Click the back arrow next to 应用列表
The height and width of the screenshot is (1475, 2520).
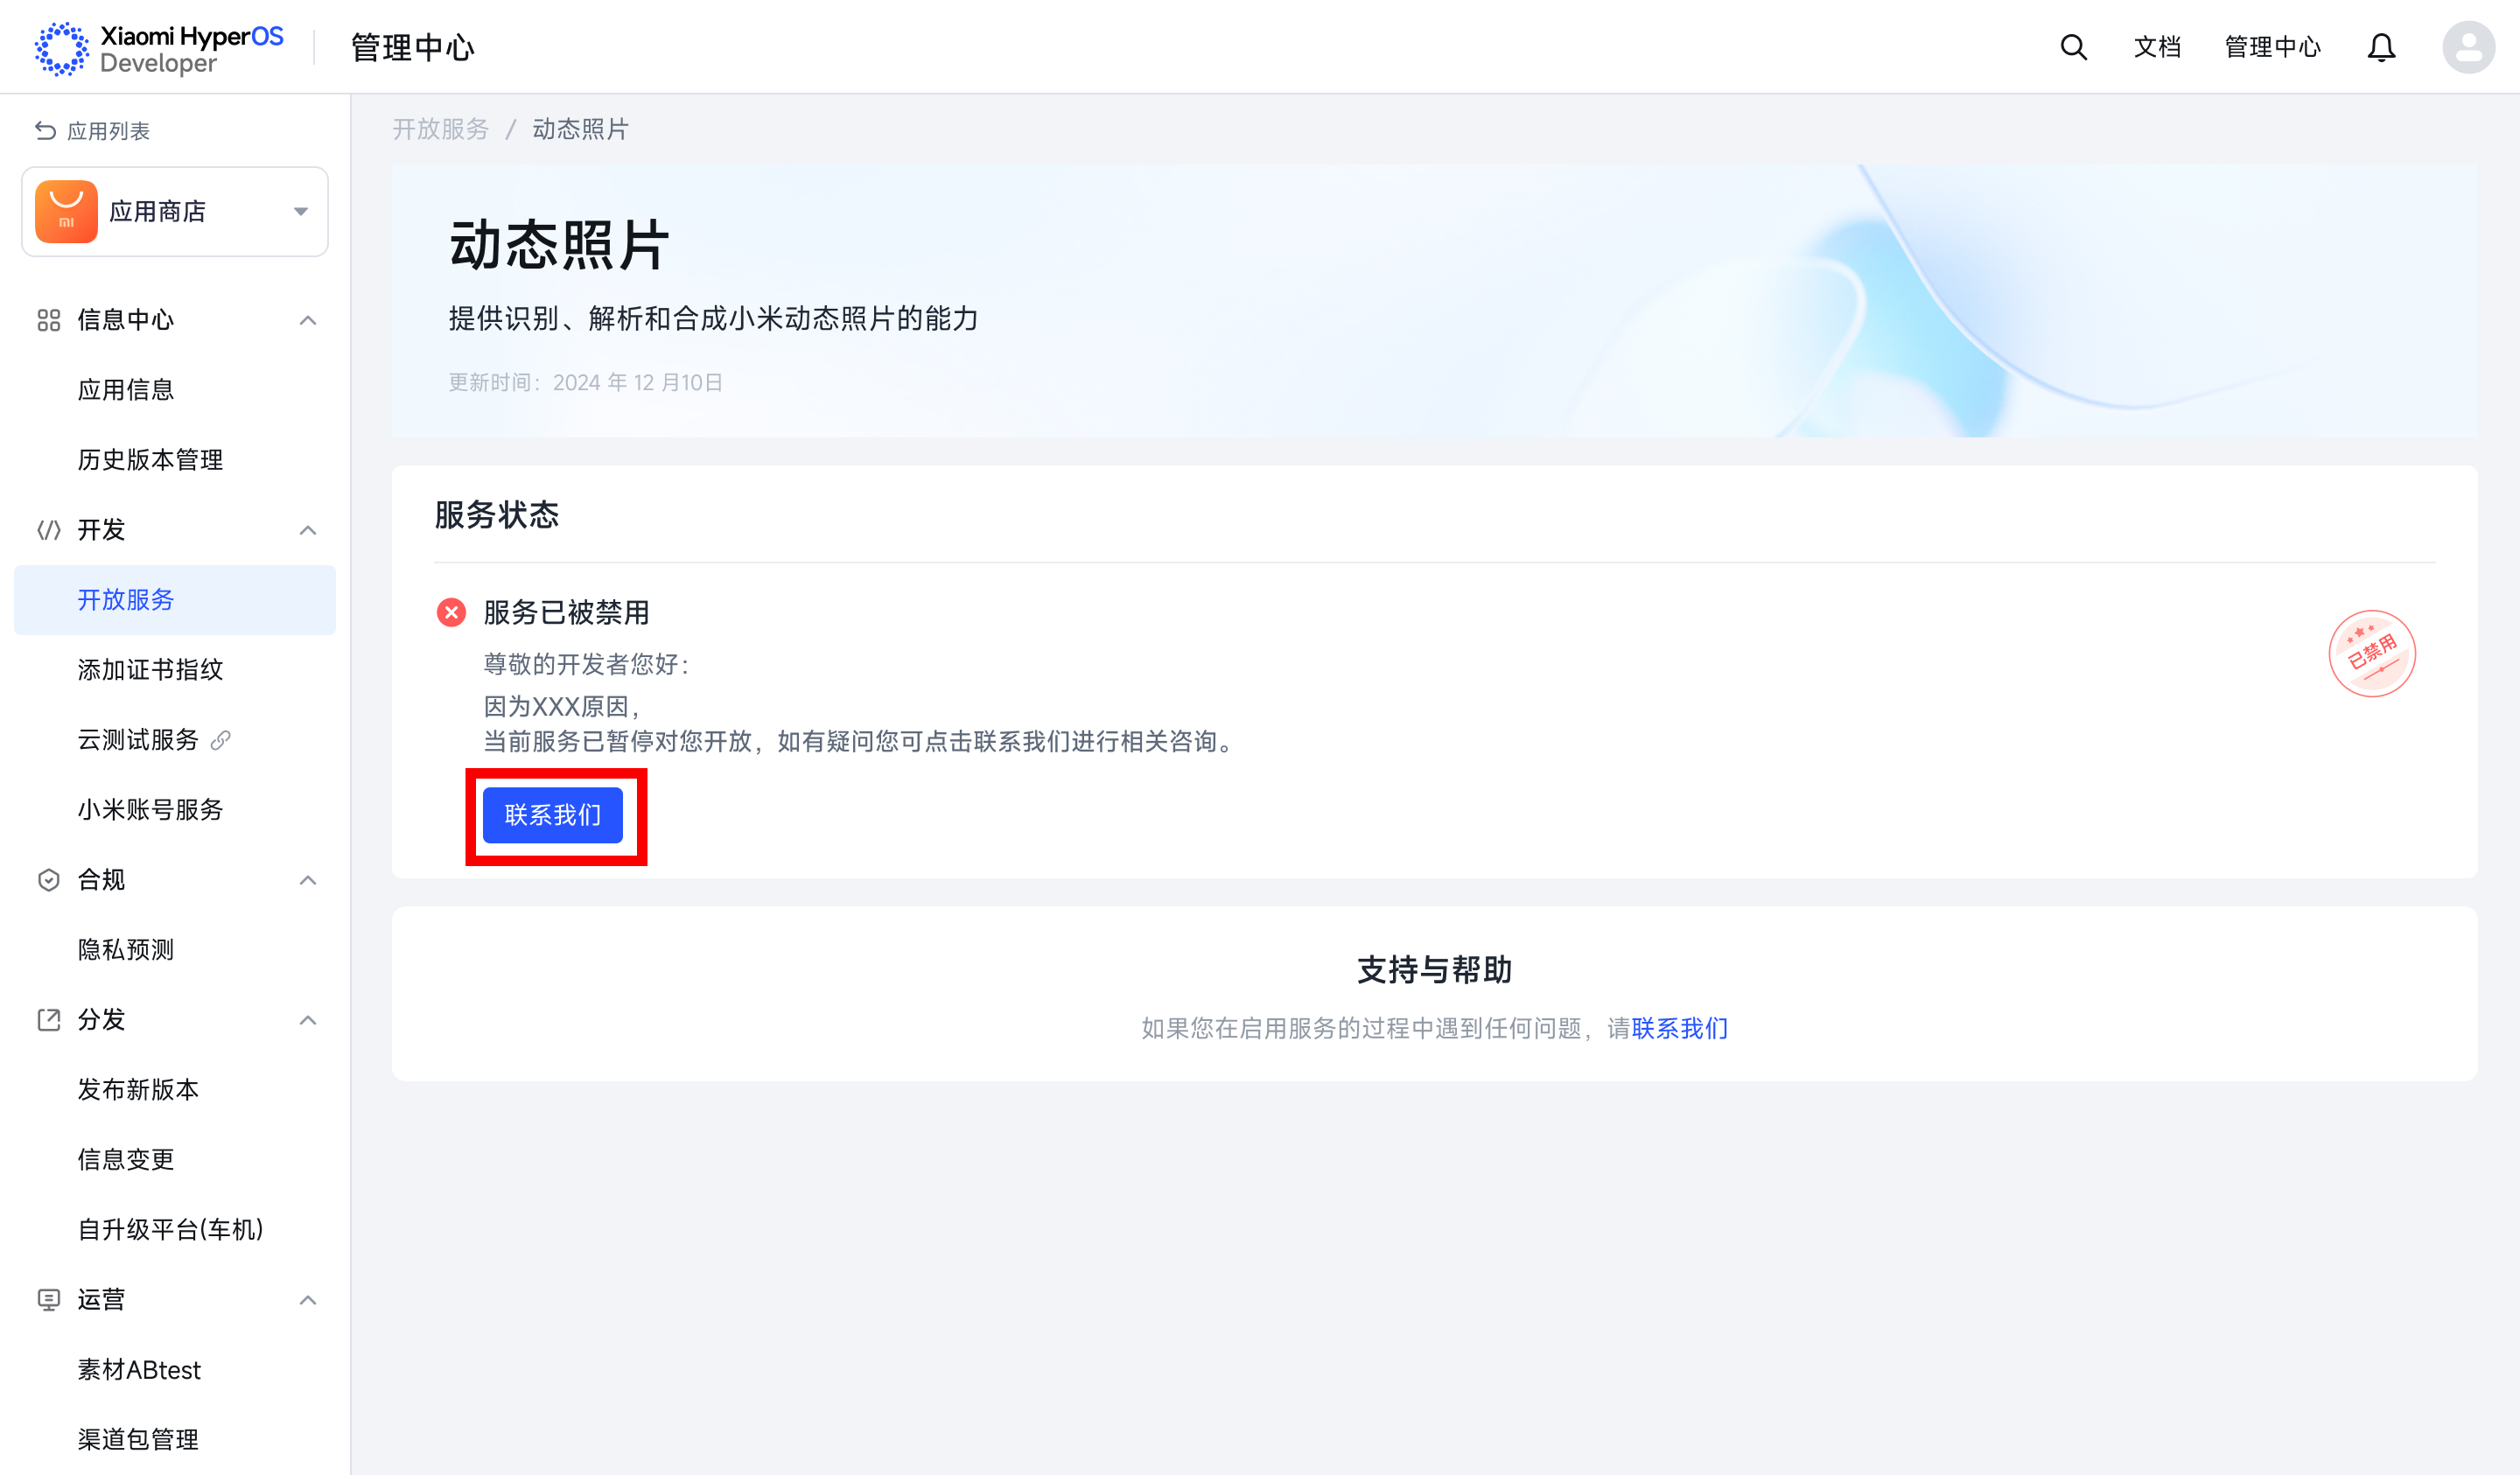[x=45, y=131]
